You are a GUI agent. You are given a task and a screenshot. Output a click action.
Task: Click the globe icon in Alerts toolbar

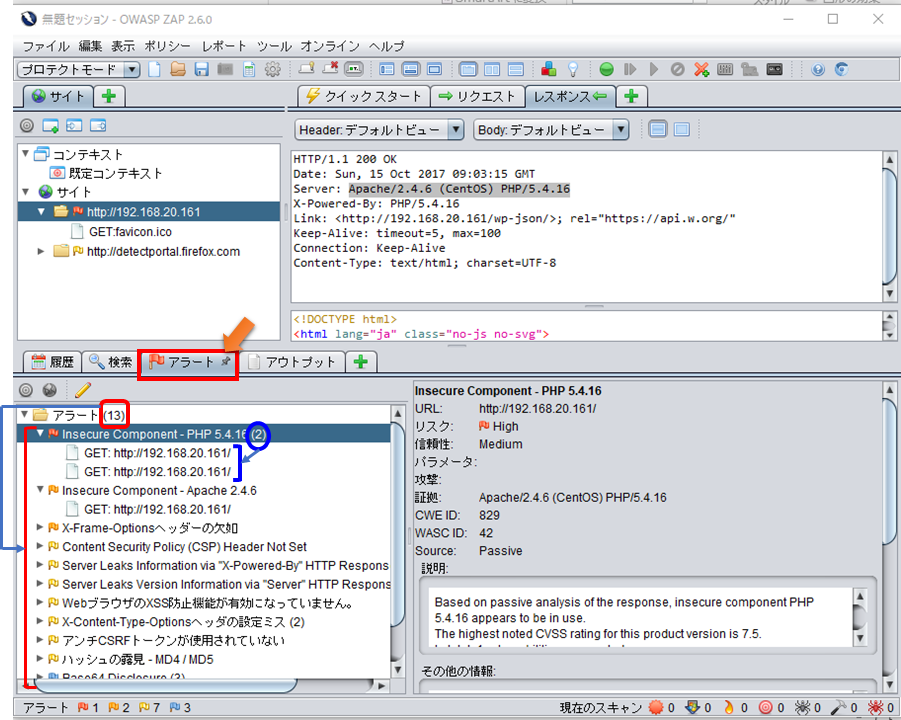pos(50,390)
